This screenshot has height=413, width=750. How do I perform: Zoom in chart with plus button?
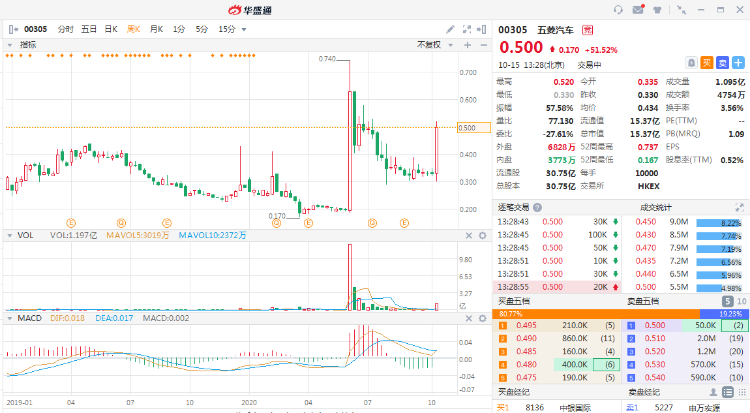(467, 45)
